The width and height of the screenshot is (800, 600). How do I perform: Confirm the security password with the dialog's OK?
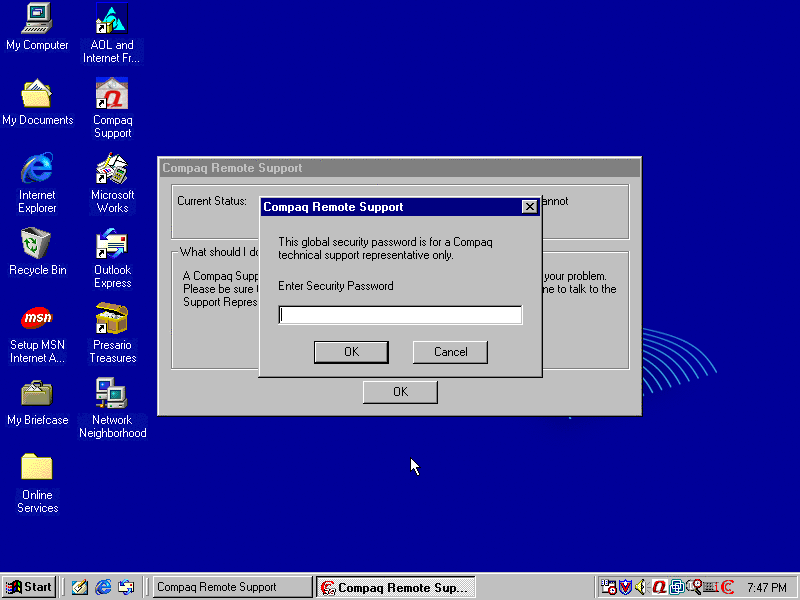point(351,352)
